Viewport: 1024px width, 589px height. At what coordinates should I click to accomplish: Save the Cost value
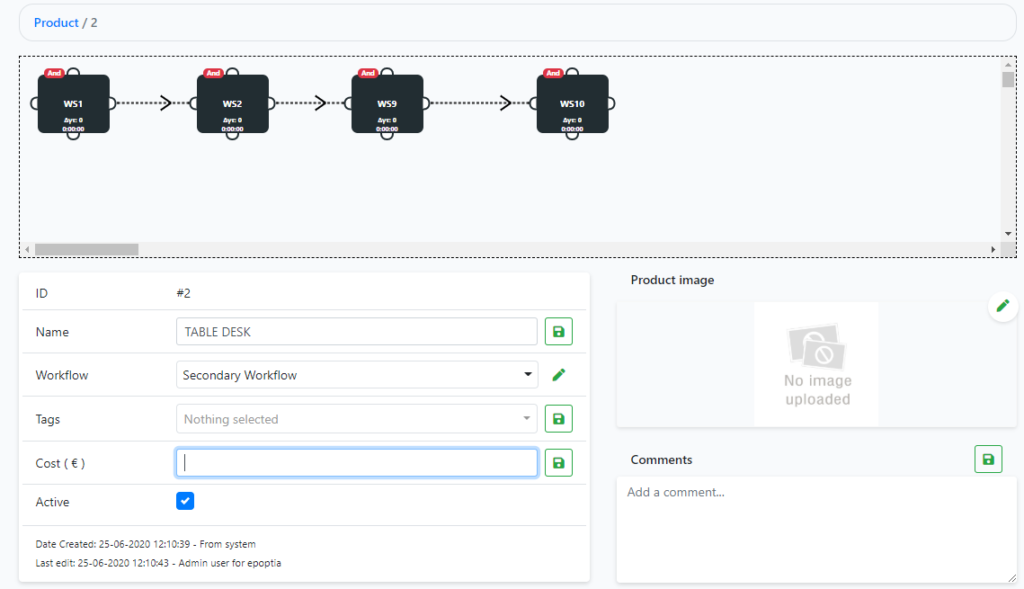pos(558,462)
